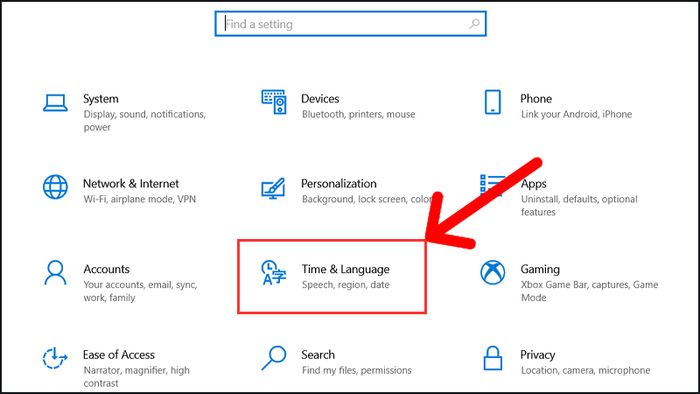Click the Gaming Xbox icon
Screen dimensions: 700x394
493,272
